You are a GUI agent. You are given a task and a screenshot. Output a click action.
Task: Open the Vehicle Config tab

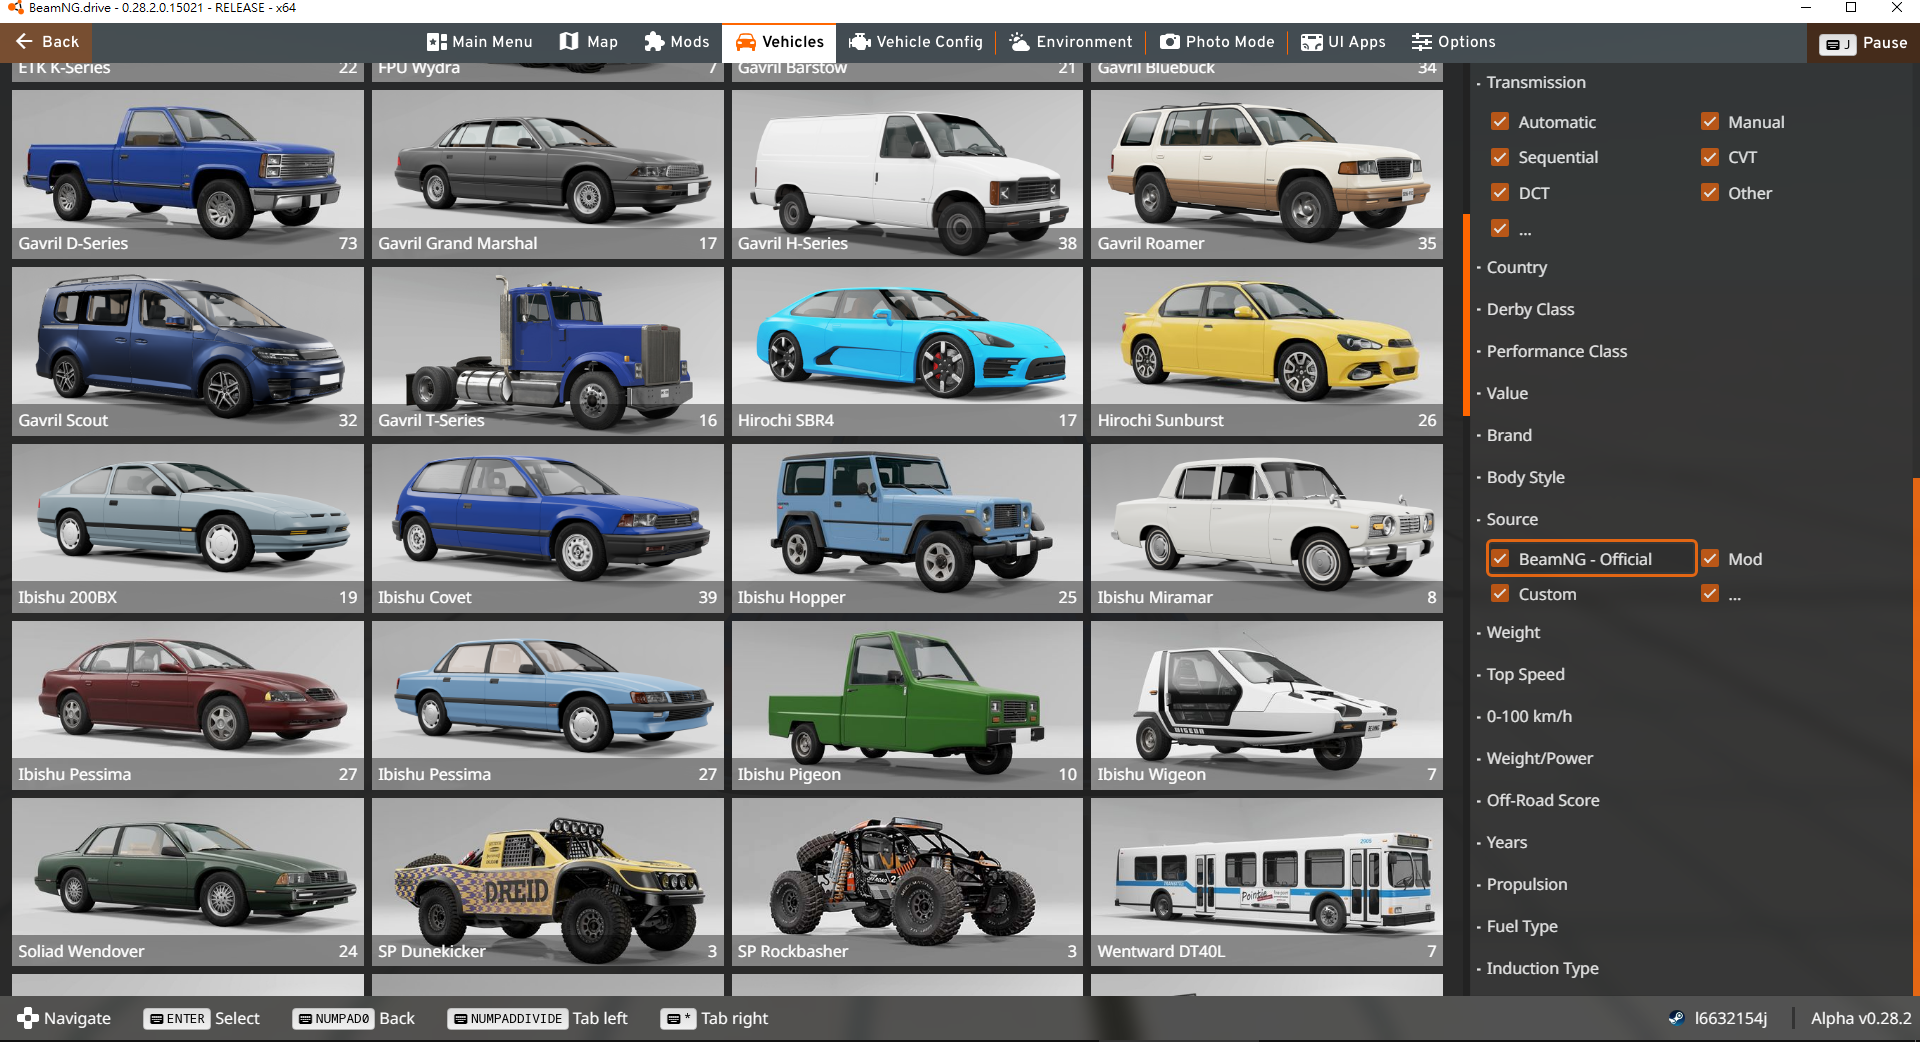click(915, 42)
